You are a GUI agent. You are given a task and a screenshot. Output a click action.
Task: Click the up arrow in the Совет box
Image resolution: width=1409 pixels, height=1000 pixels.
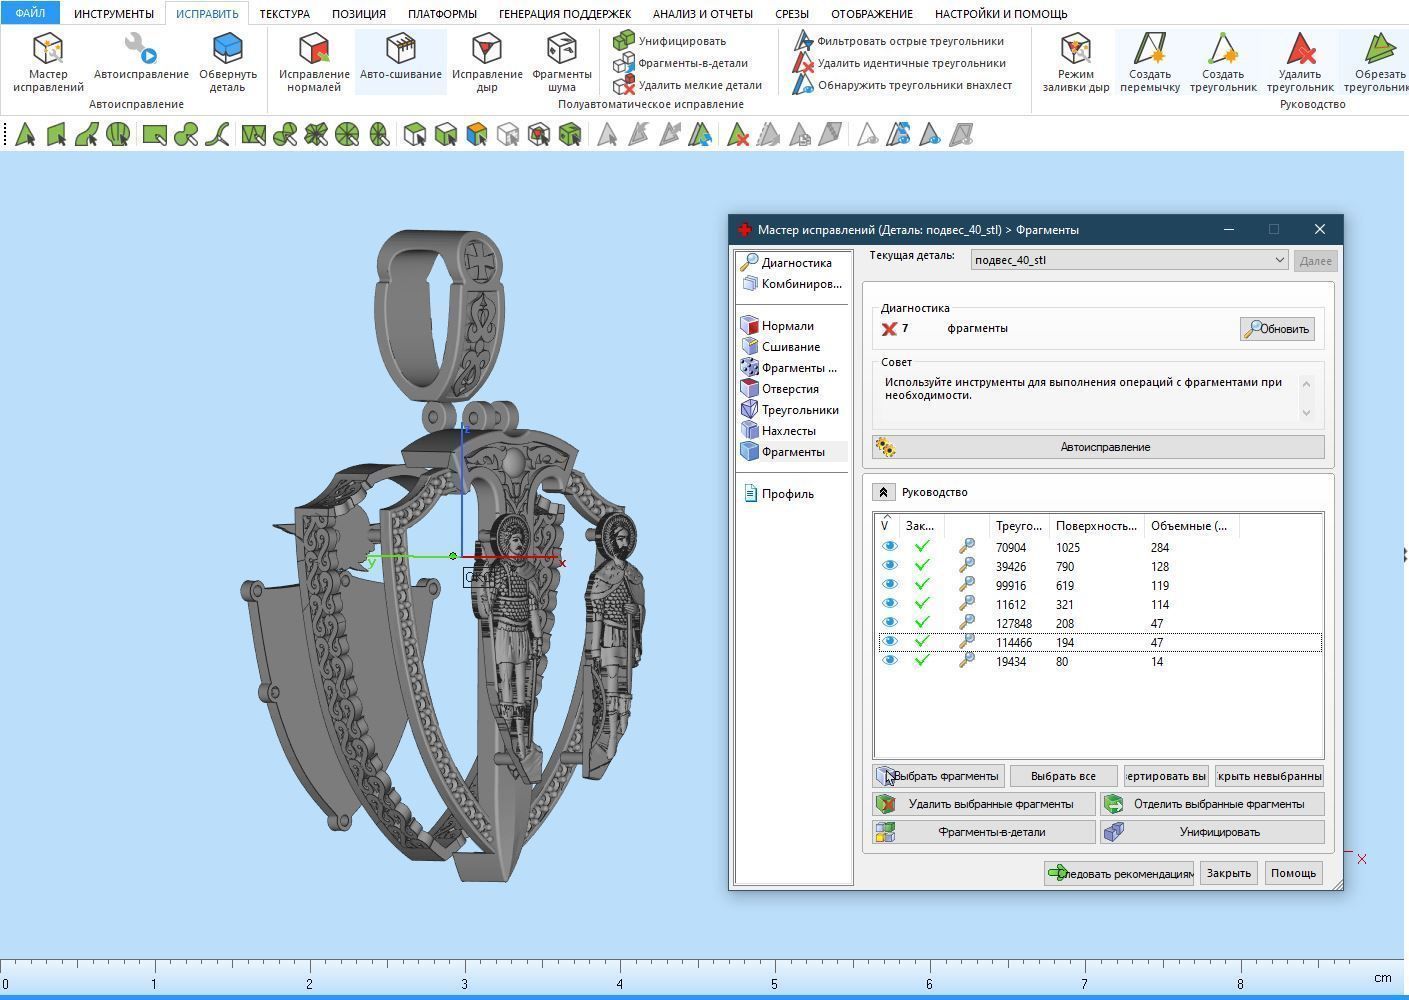click(1306, 383)
